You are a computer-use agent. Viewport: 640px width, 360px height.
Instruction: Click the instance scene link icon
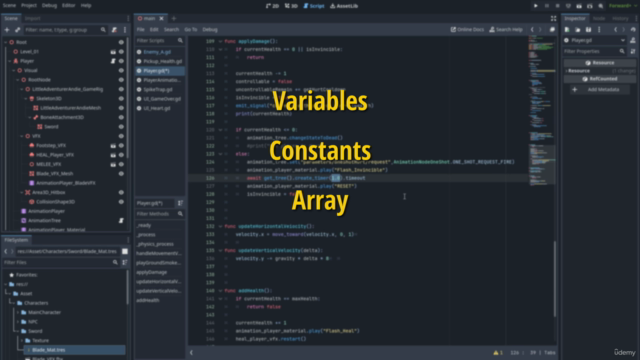point(18,30)
